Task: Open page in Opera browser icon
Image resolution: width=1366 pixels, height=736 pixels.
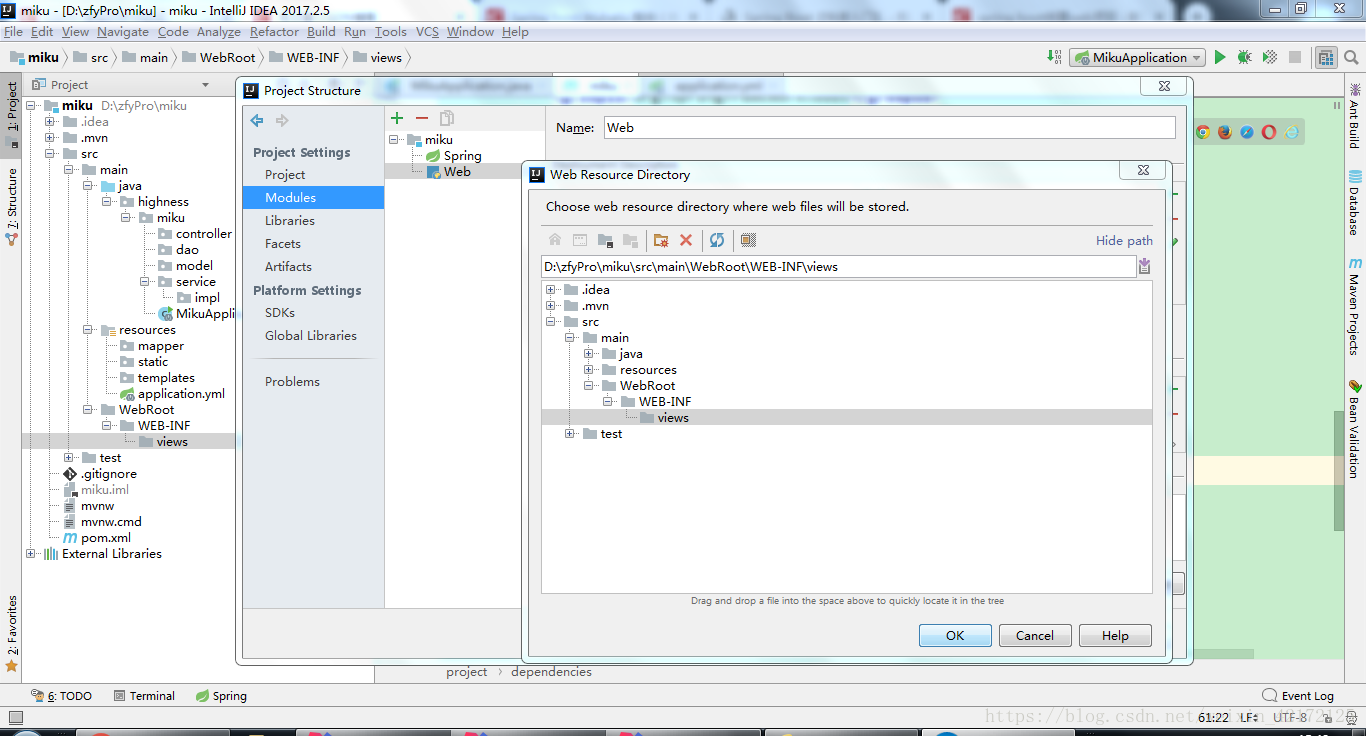Action: click(1269, 132)
